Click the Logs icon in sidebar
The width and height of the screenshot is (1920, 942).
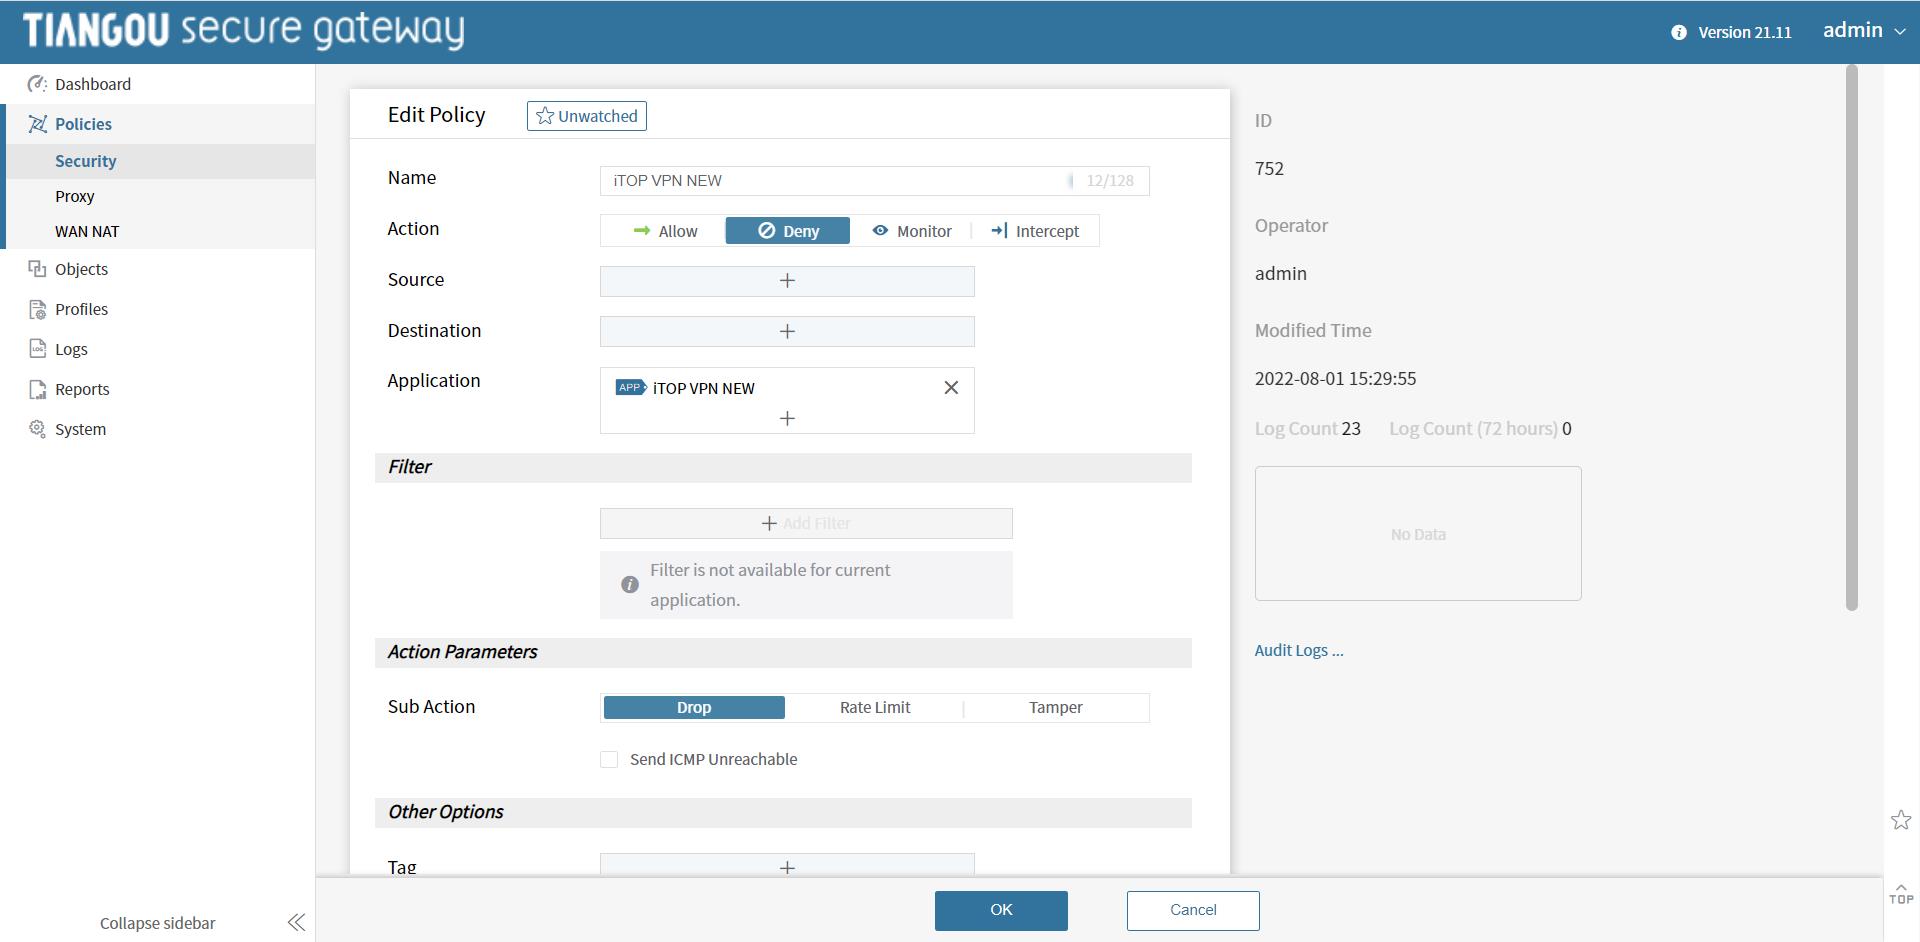pos(37,349)
